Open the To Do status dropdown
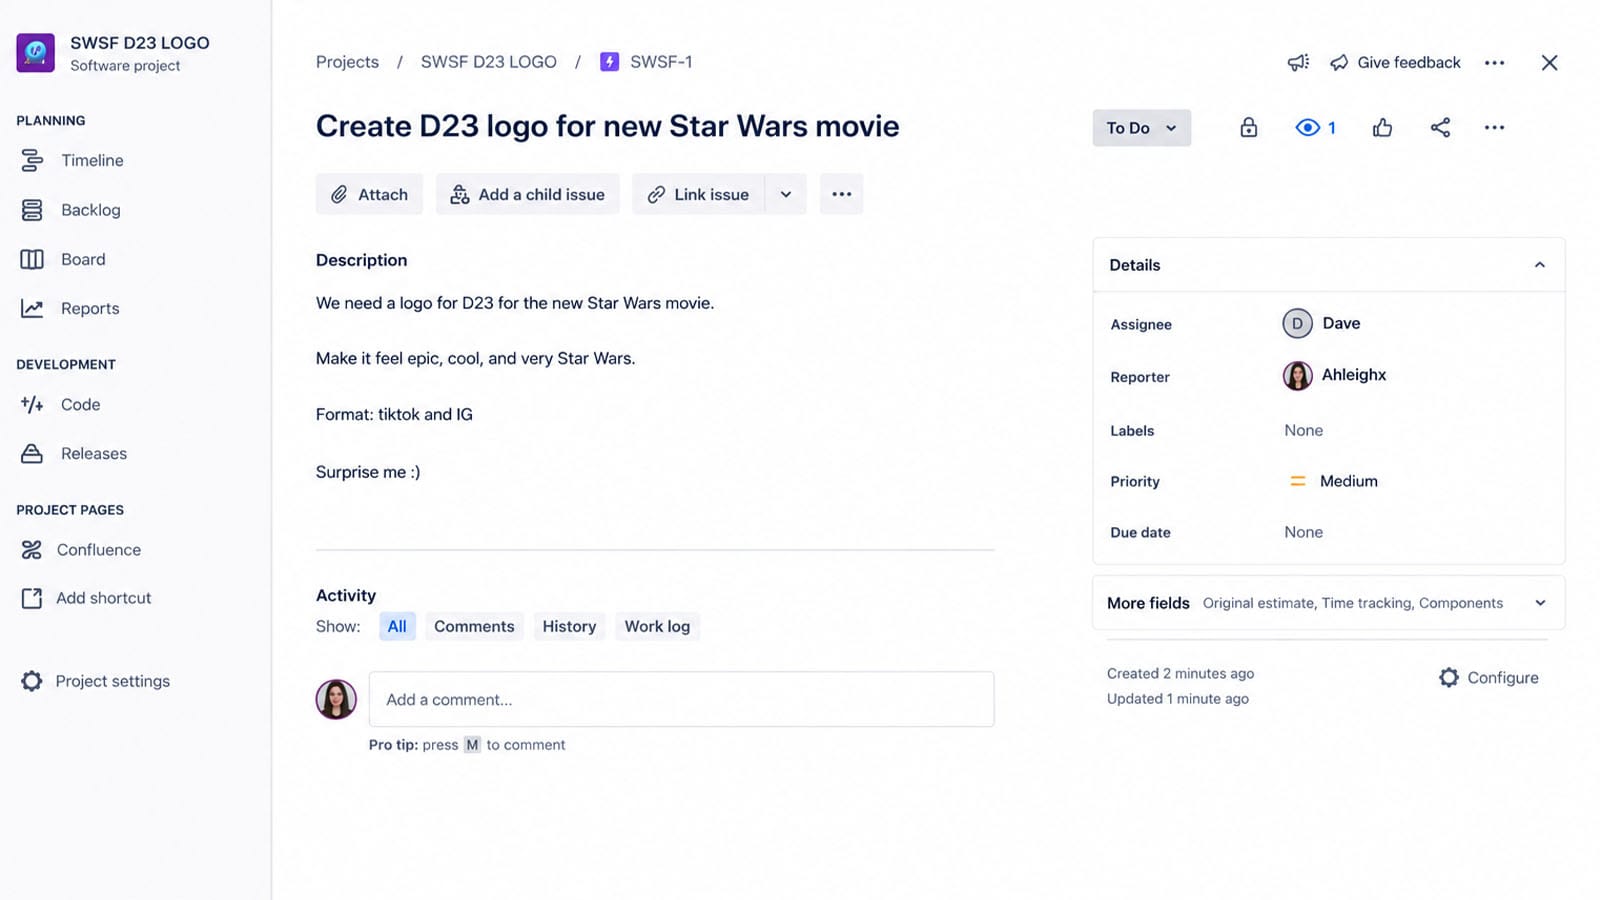Image resolution: width=1600 pixels, height=900 pixels. click(1141, 128)
